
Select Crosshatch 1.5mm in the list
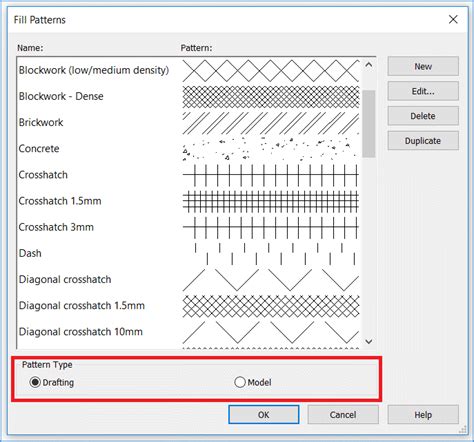[60, 201]
